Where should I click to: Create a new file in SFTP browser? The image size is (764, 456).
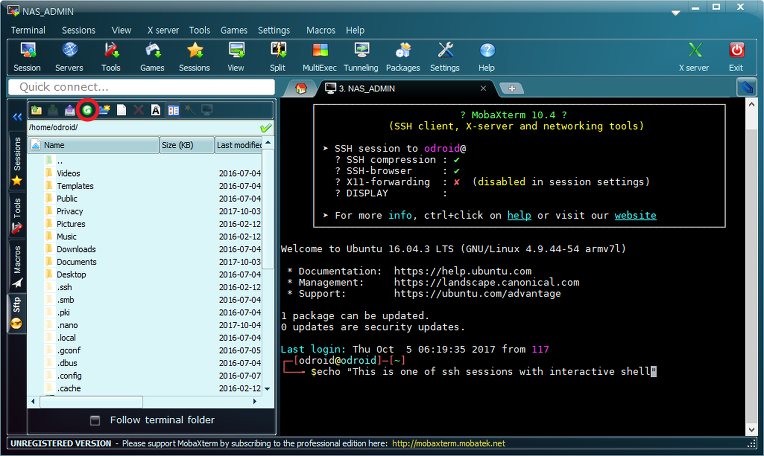[121, 110]
